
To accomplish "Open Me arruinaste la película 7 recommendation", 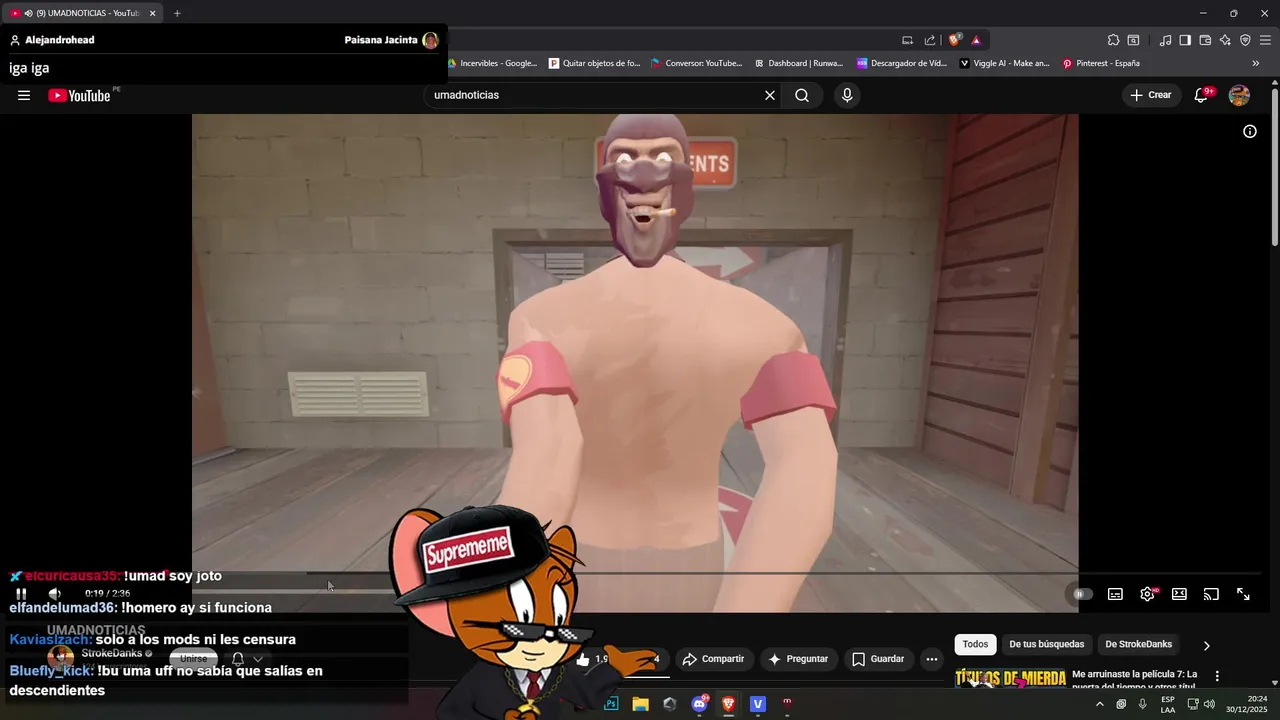I will tap(1134, 680).
